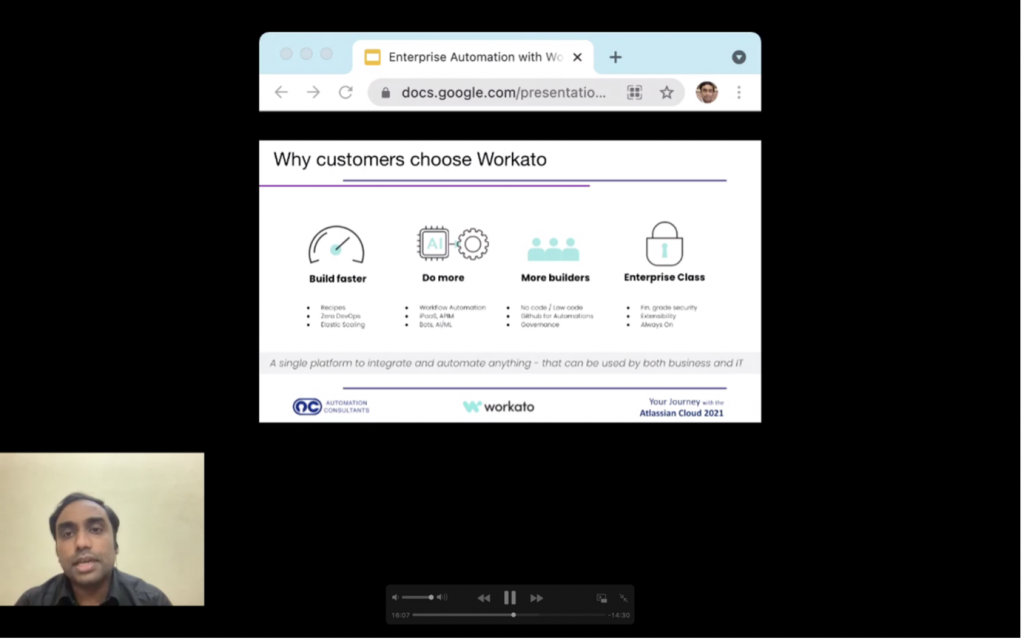Click the Workato logo on the slide
The width and height of the screenshot is (1024, 641).
tap(498, 407)
